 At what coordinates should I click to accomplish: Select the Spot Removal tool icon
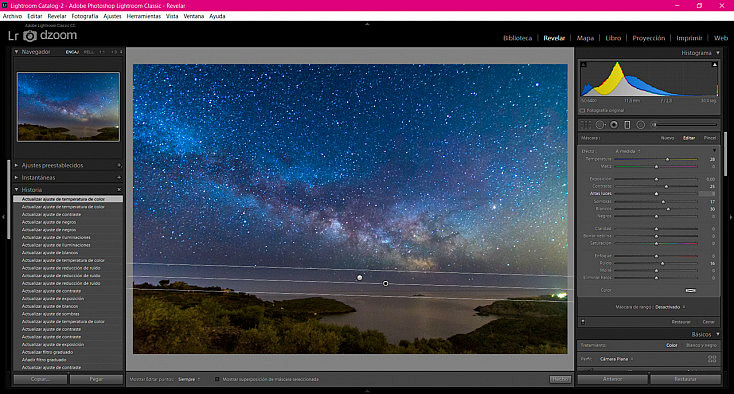[x=600, y=124]
